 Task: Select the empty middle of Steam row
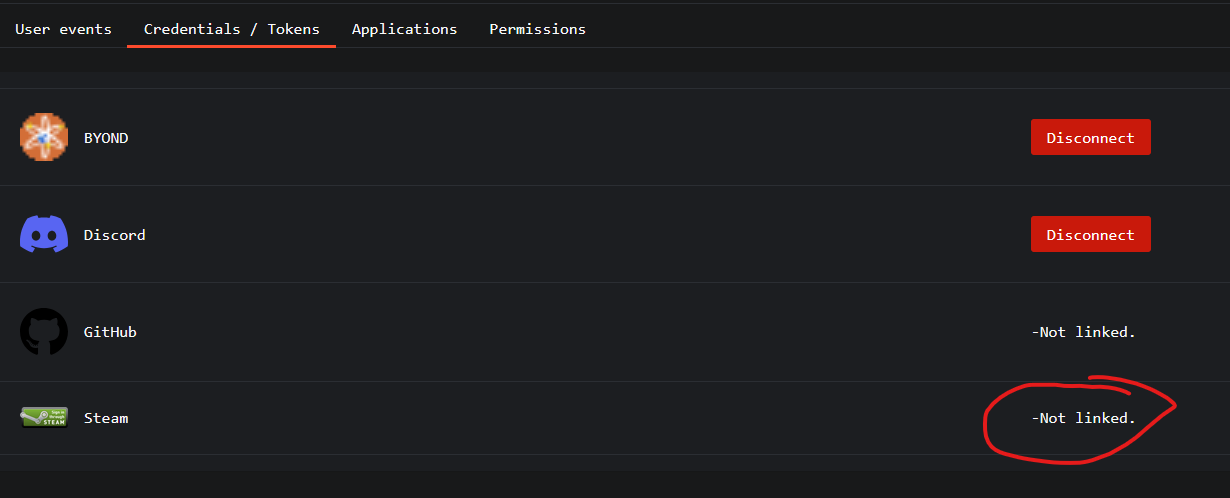[580, 418]
